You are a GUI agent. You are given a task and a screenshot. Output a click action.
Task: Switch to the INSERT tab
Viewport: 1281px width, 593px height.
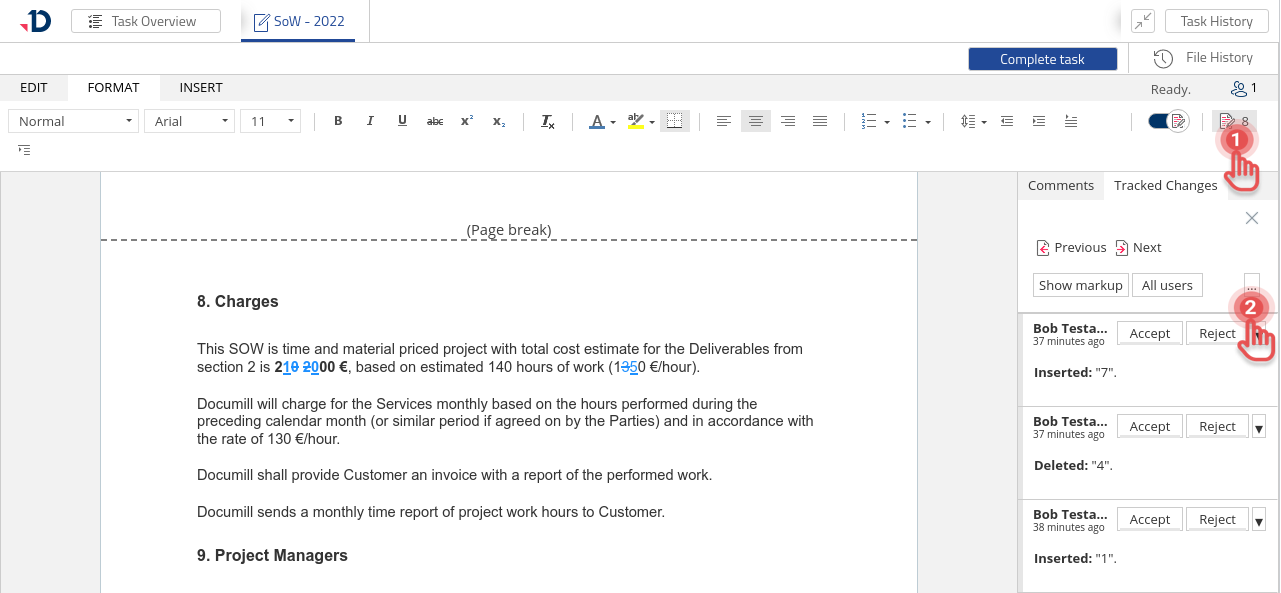pos(201,88)
